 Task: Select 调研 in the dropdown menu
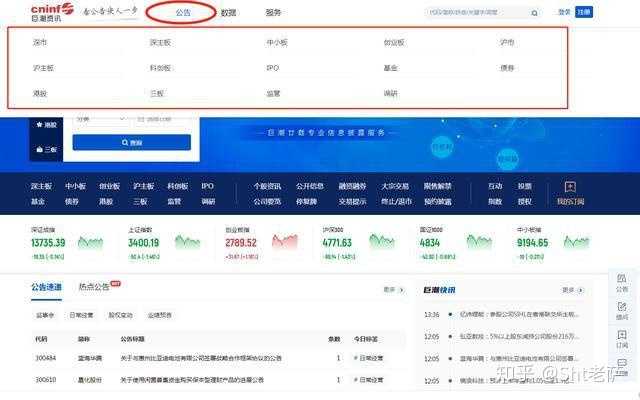coord(391,93)
